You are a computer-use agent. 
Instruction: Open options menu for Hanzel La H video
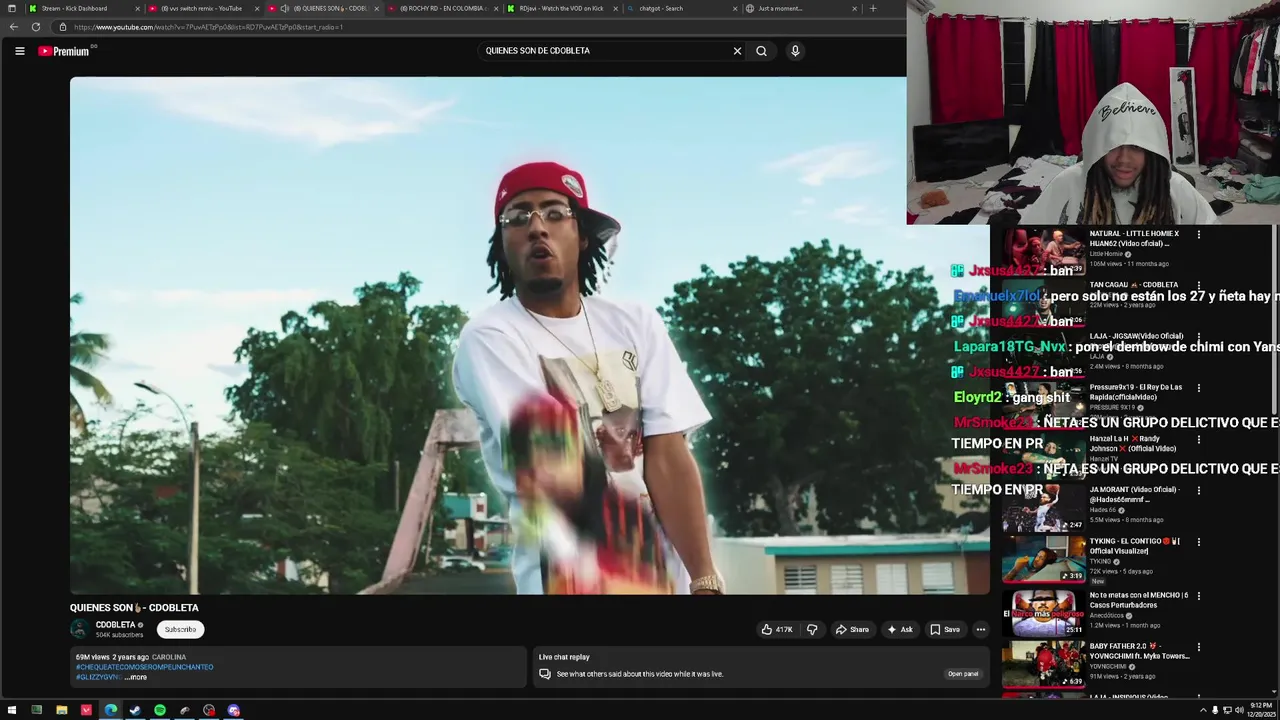(x=1199, y=439)
